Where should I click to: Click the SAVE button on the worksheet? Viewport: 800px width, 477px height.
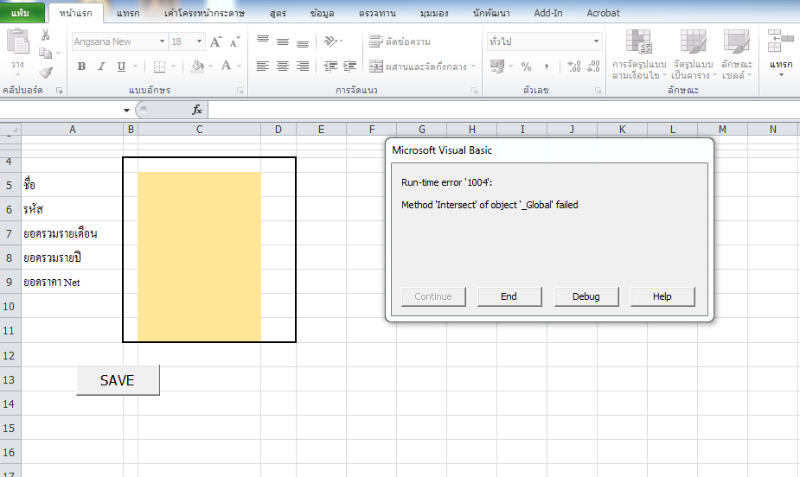coord(117,380)
